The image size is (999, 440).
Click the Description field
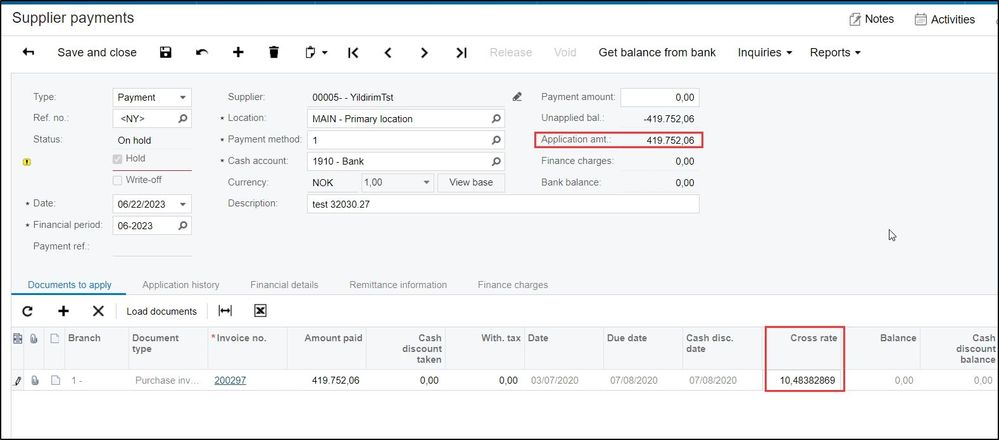(503, 204)
